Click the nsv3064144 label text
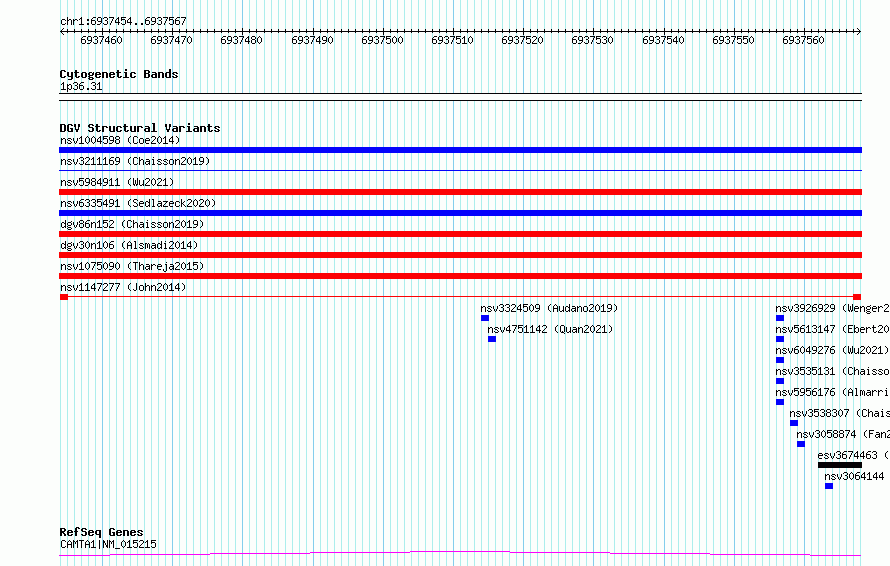This screenshot has width=890, height=566. pos(854,476)
